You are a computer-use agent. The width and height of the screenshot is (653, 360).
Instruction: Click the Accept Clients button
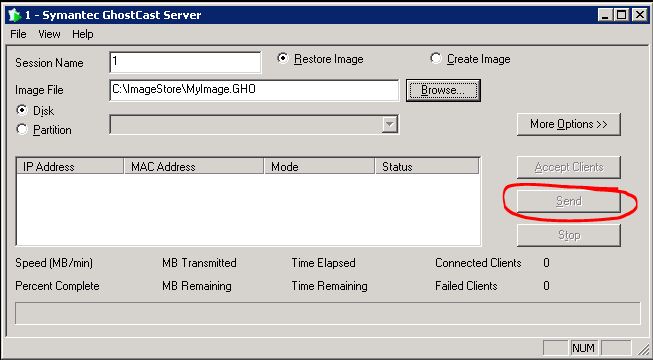(x=569, y=168)
